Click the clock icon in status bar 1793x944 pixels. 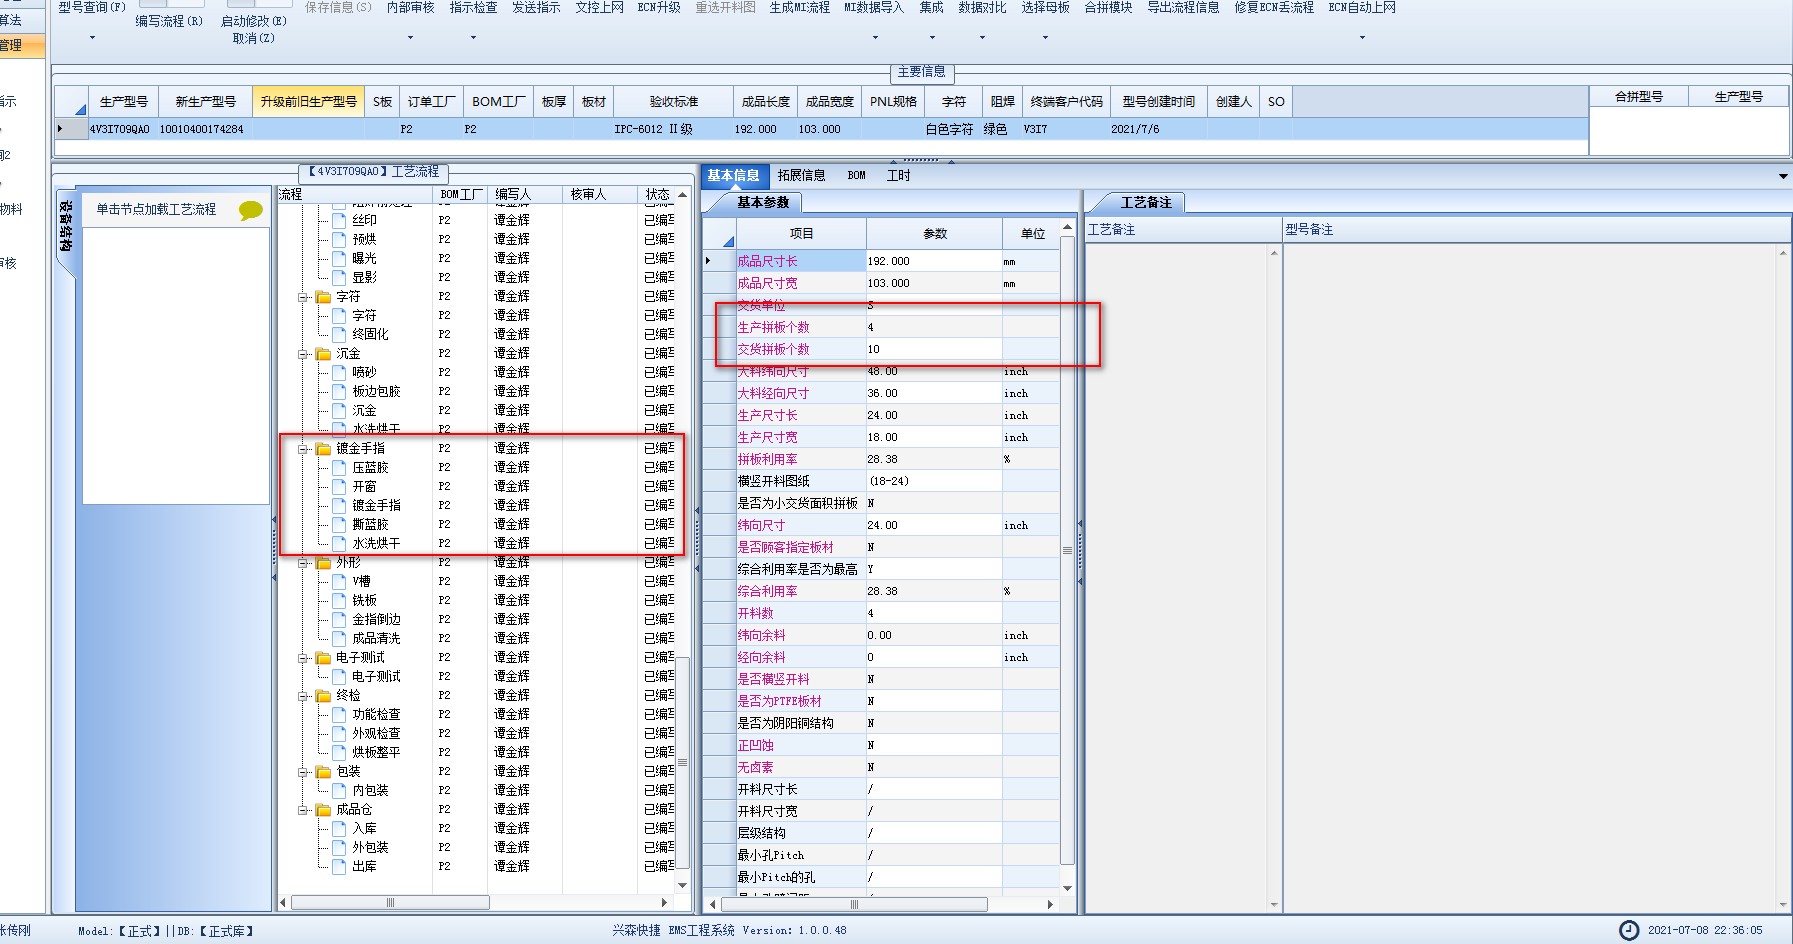[x=1629, y=930]
